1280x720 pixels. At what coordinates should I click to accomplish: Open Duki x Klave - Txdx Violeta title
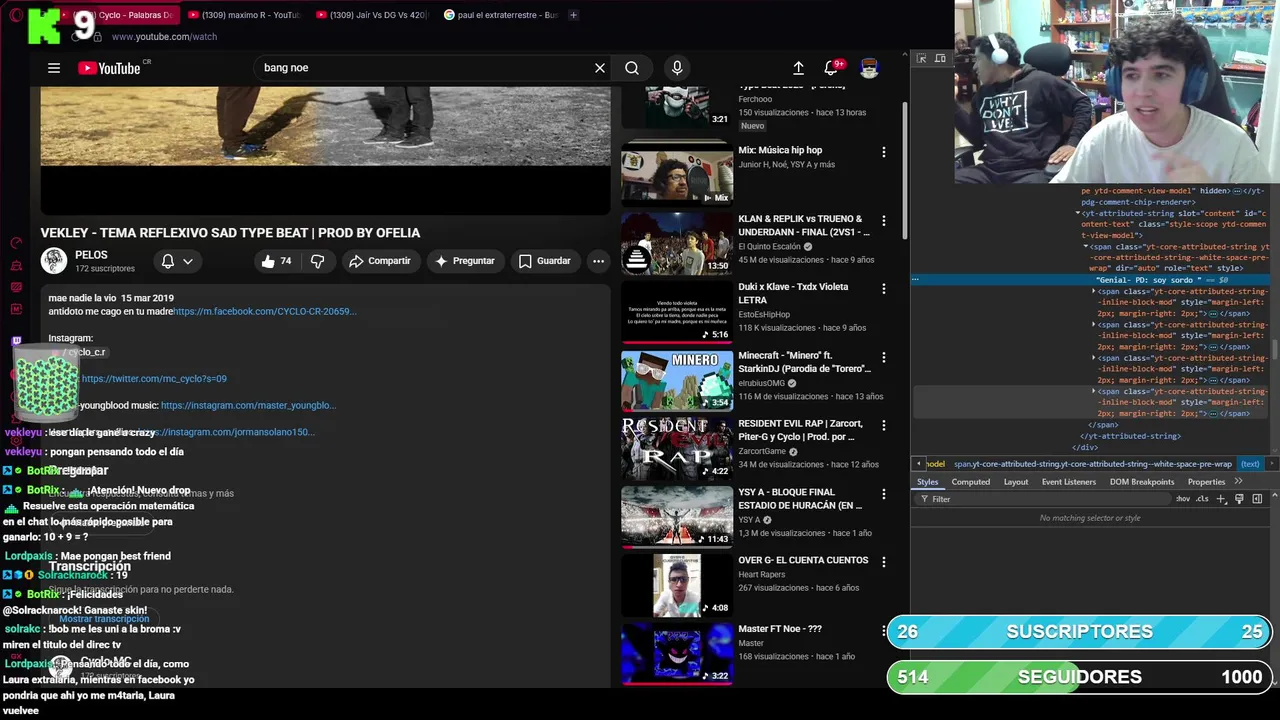tap(793, 293)
